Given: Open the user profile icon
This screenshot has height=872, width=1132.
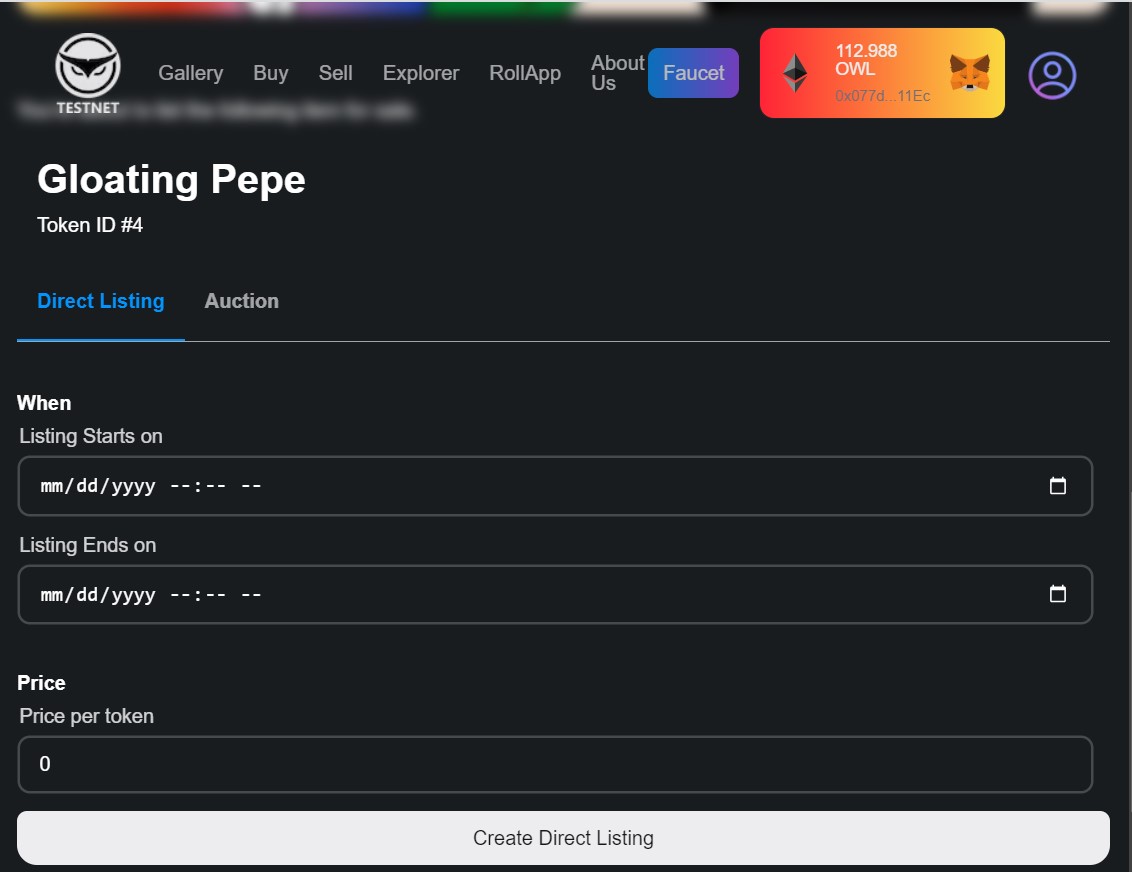Looking at the screenshot, I should coord(1052,75).
